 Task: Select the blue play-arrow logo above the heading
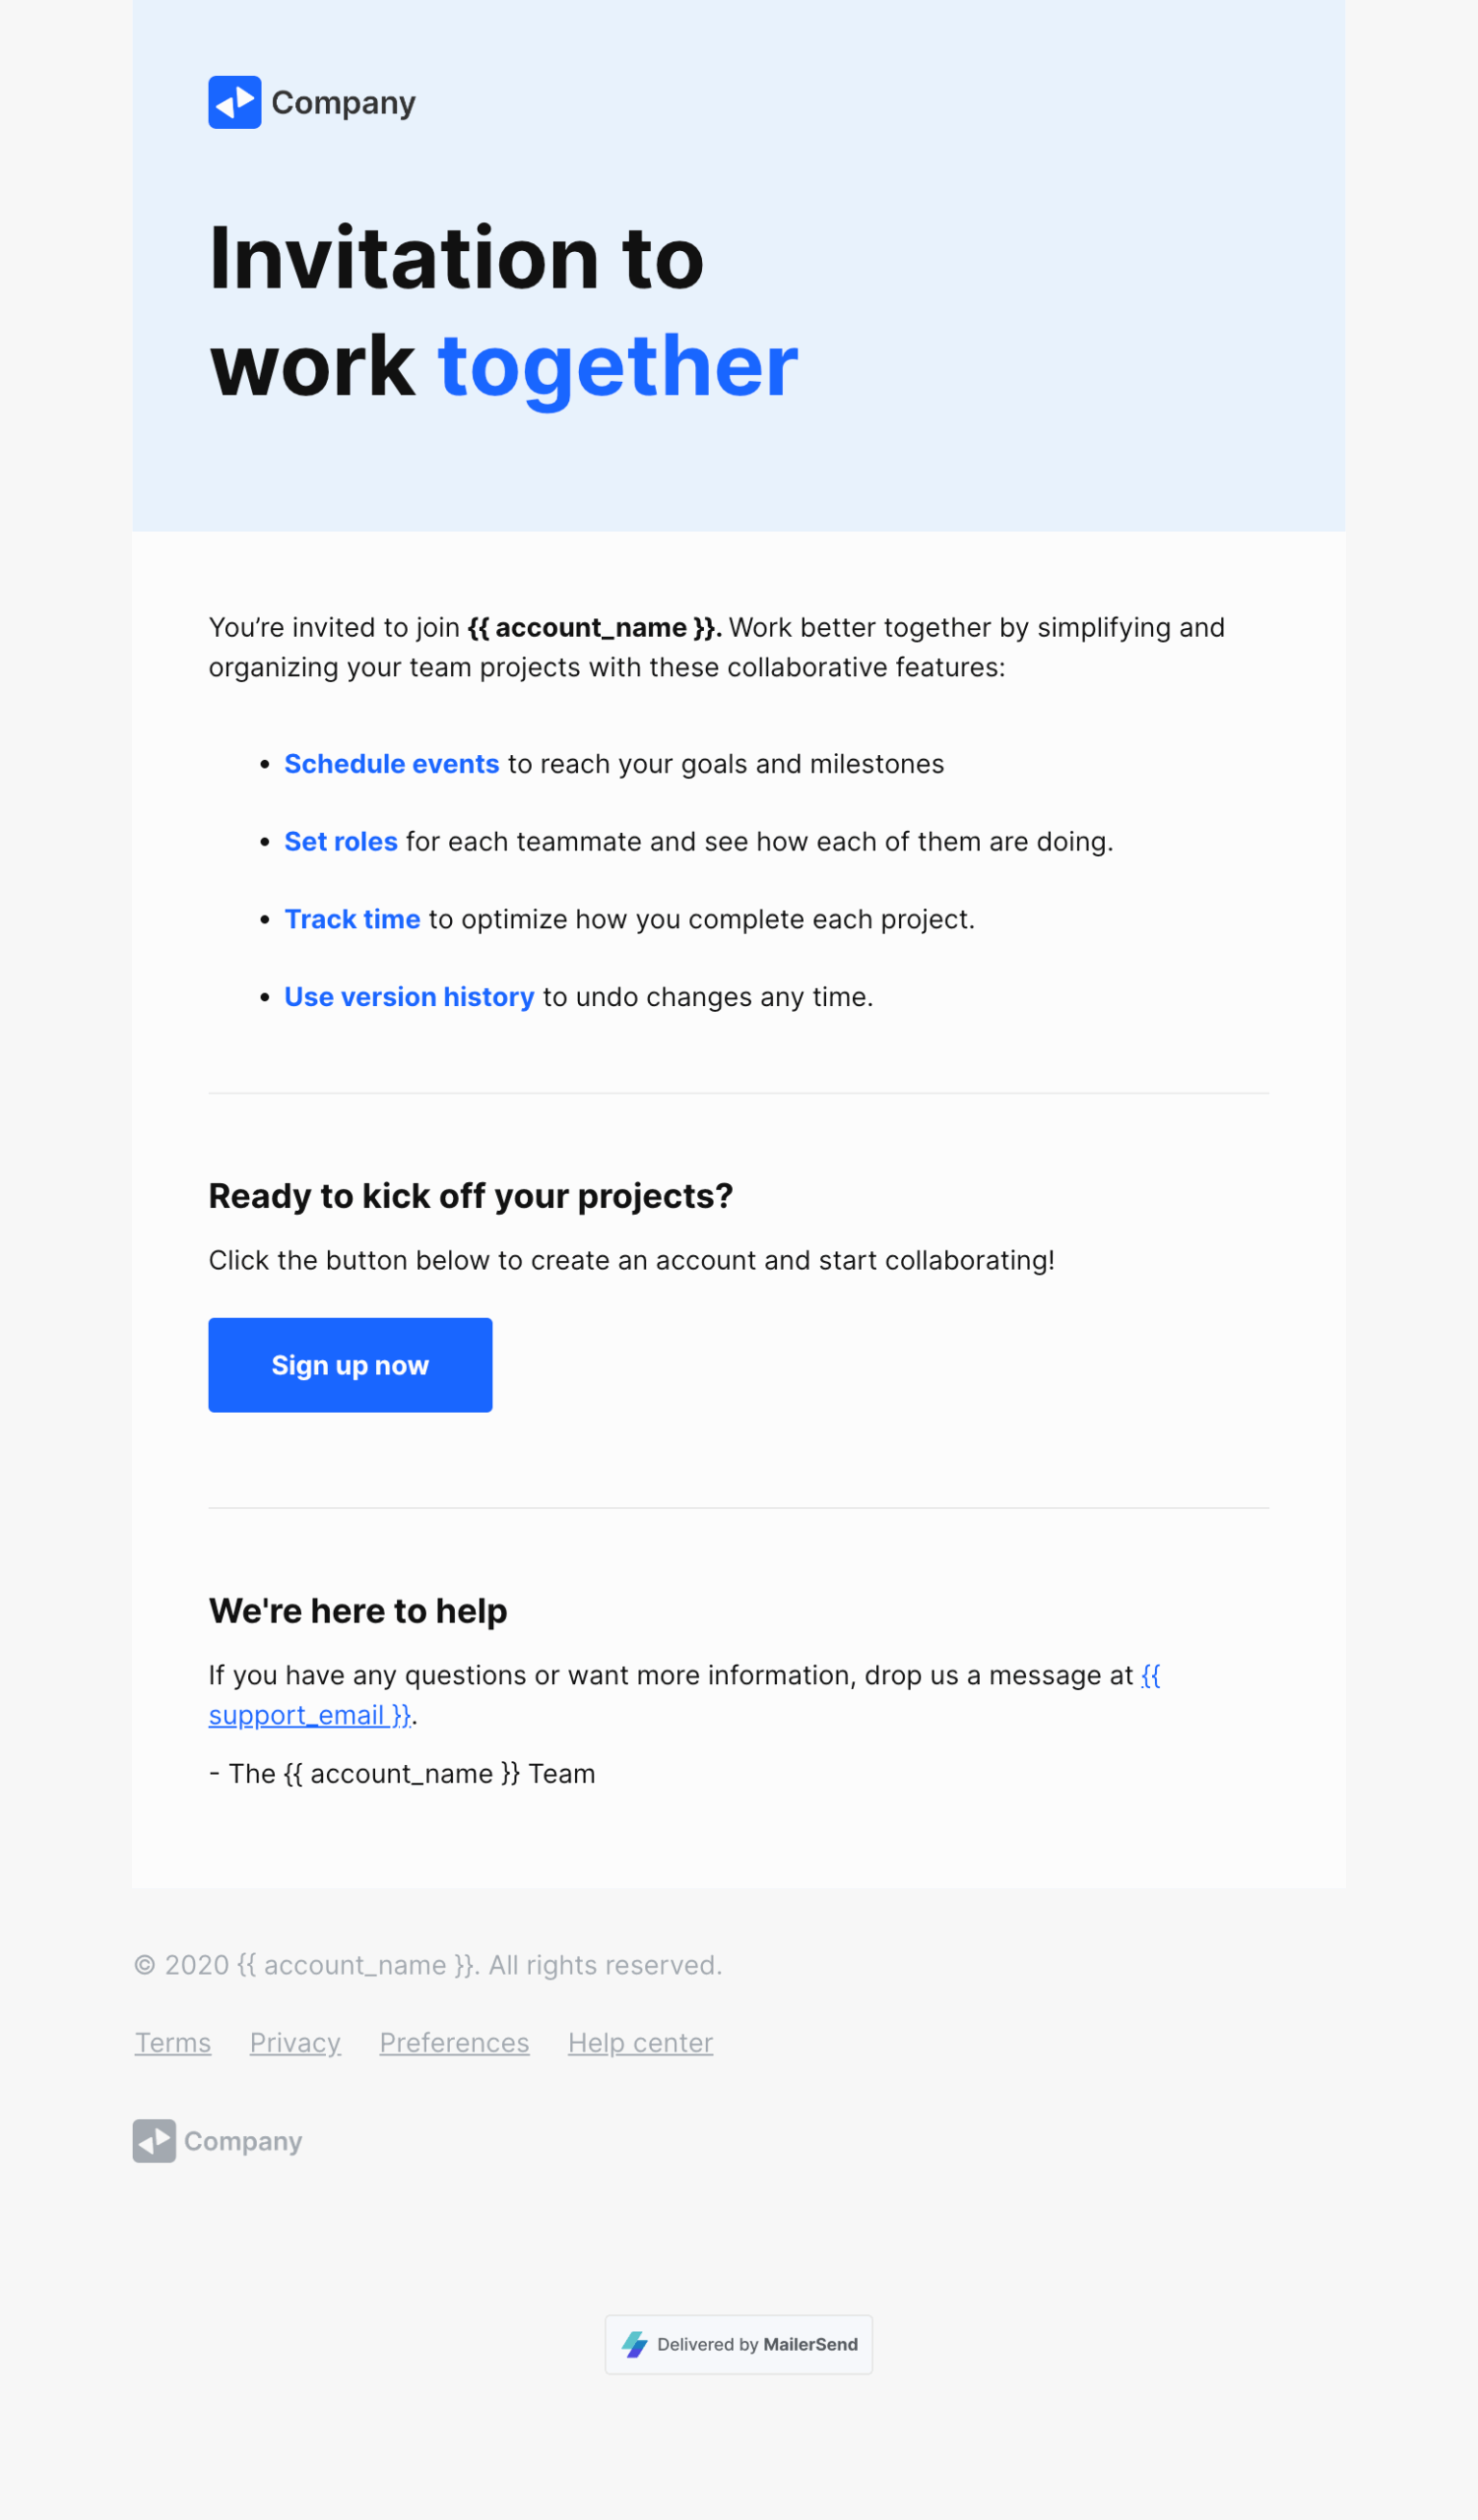233,101
